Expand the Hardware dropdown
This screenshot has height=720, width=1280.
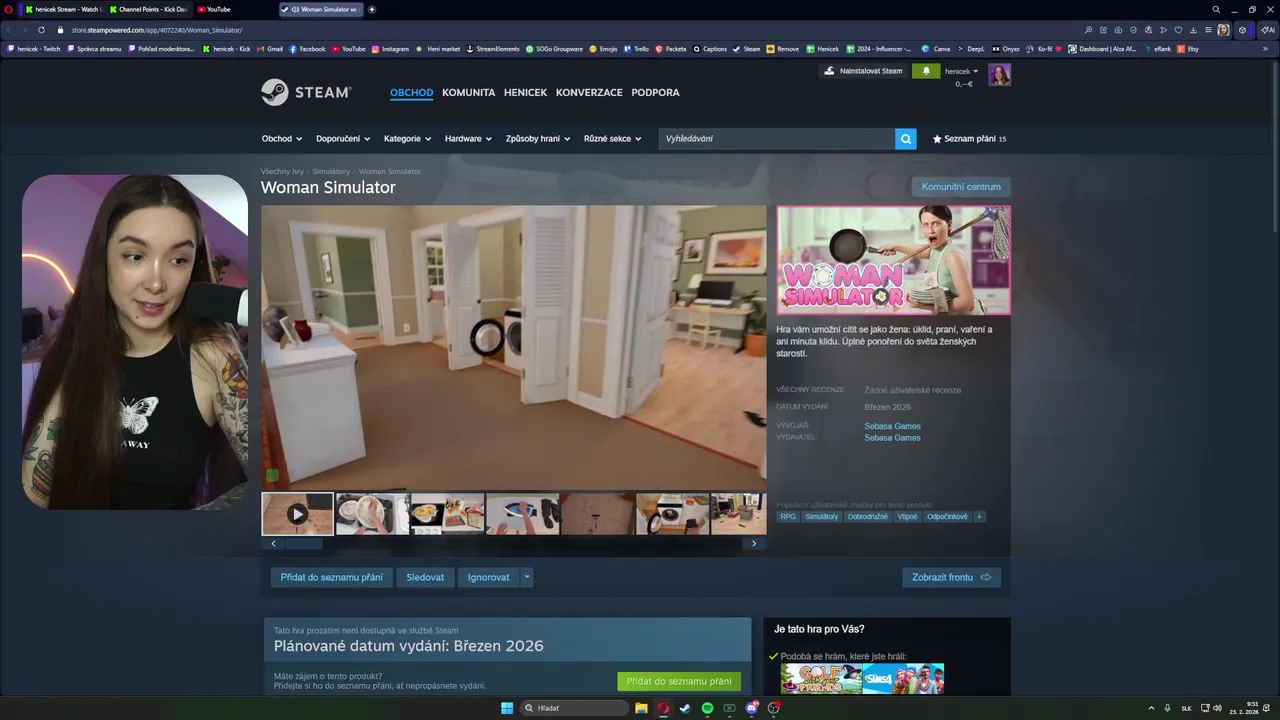468,139
